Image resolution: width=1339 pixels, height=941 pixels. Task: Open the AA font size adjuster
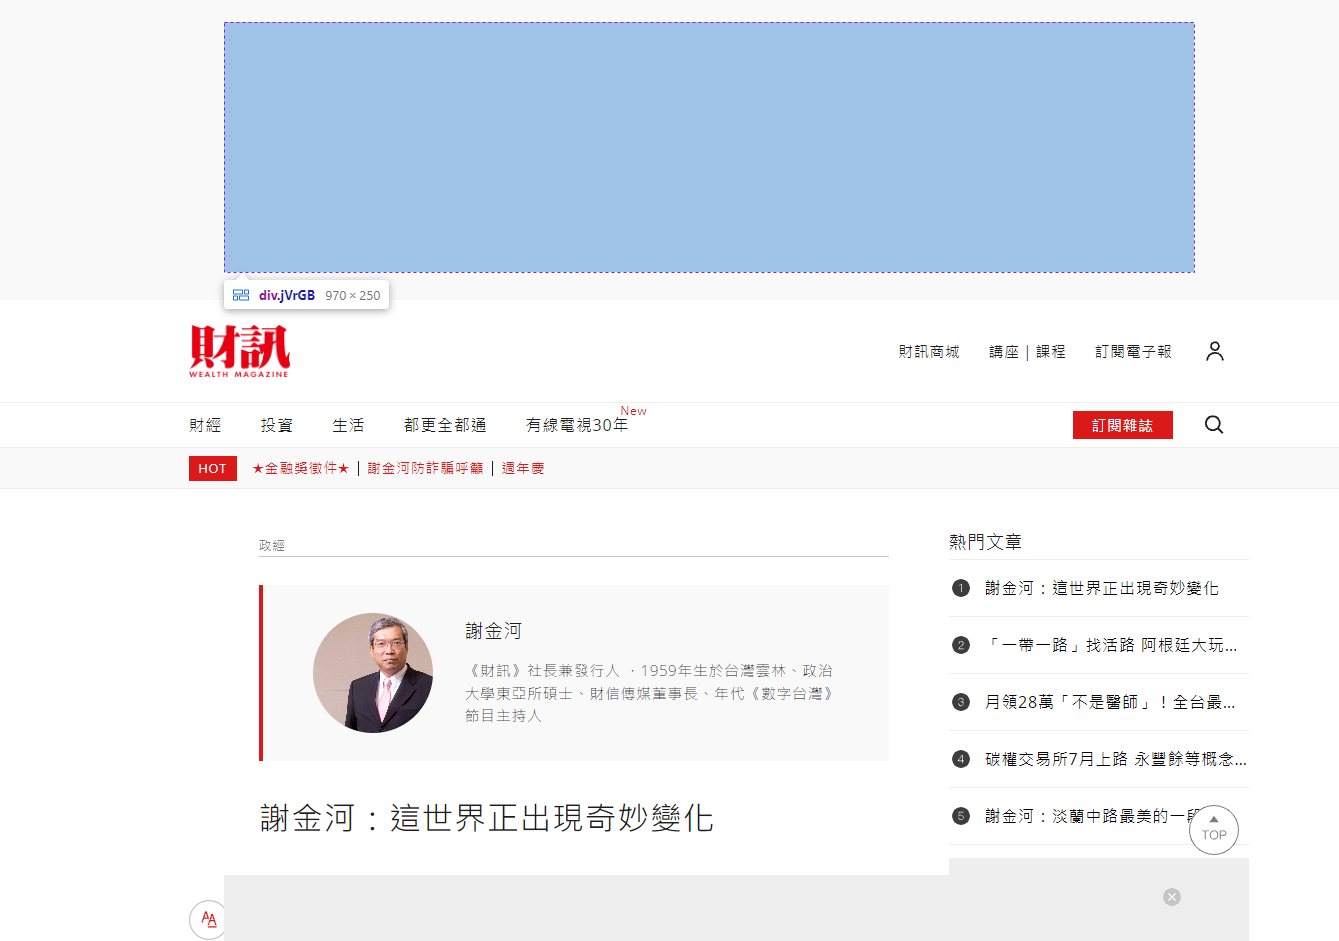click(x=207, y=919)
